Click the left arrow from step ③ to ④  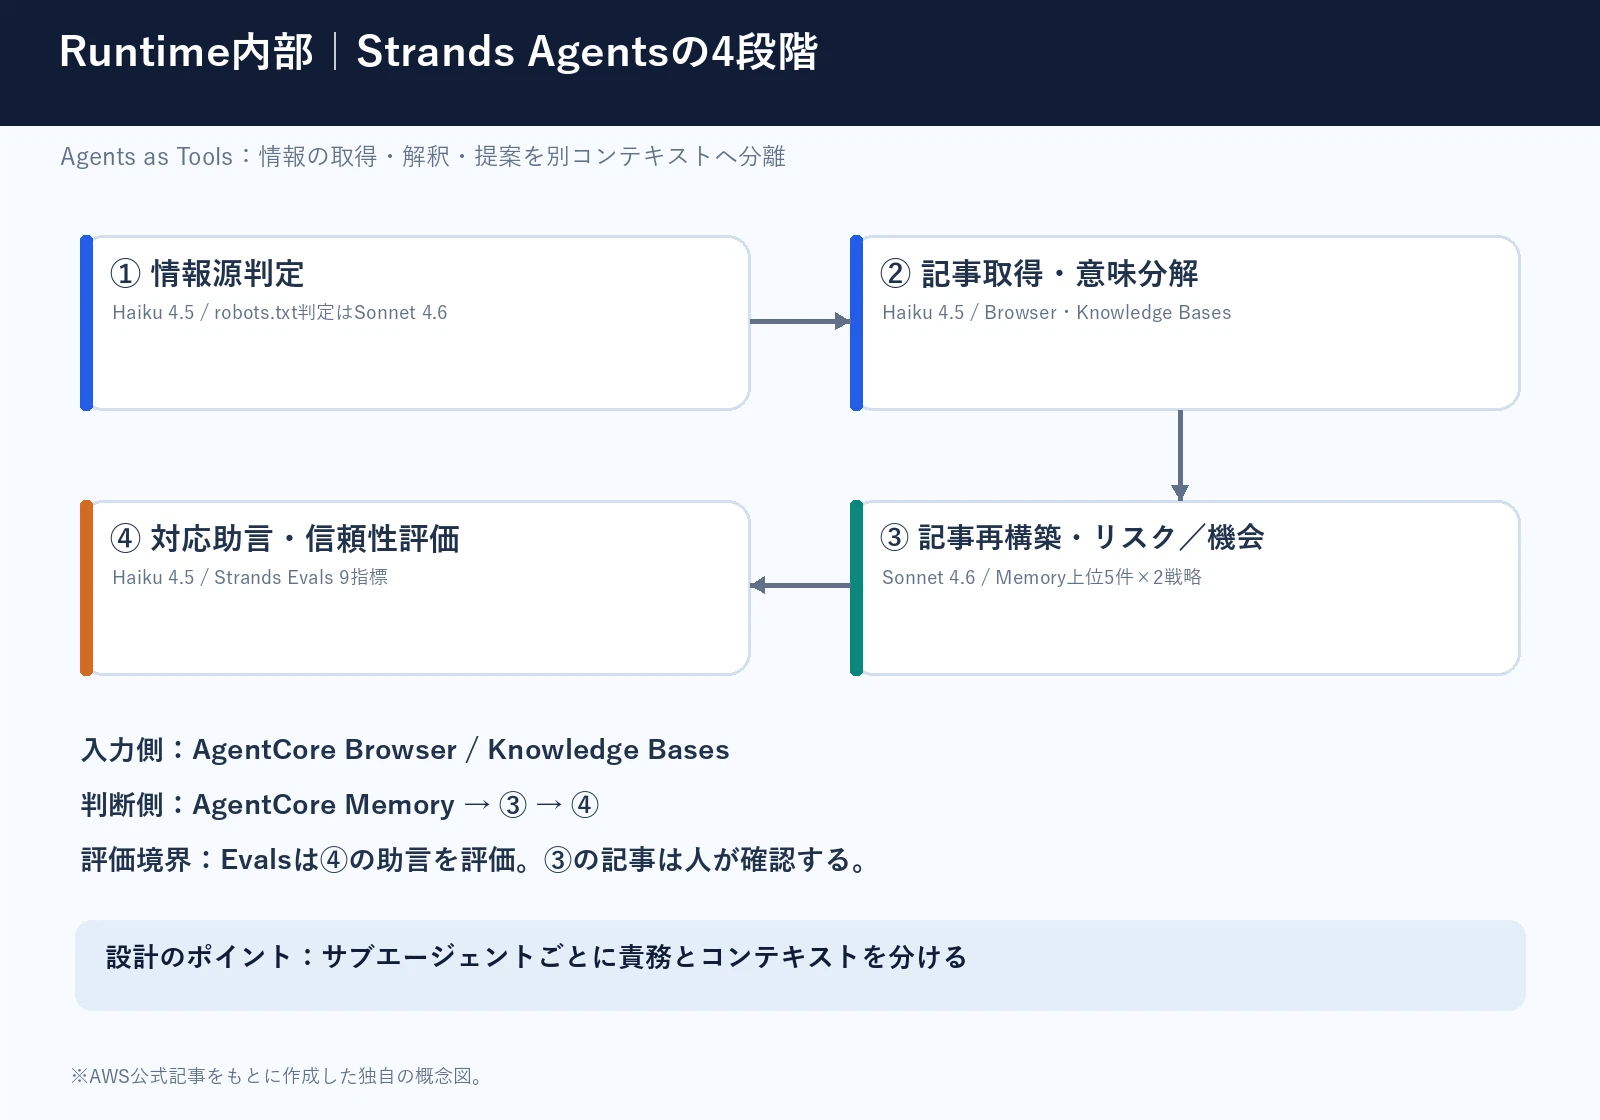pyautogui.click(x=800, y=585)
